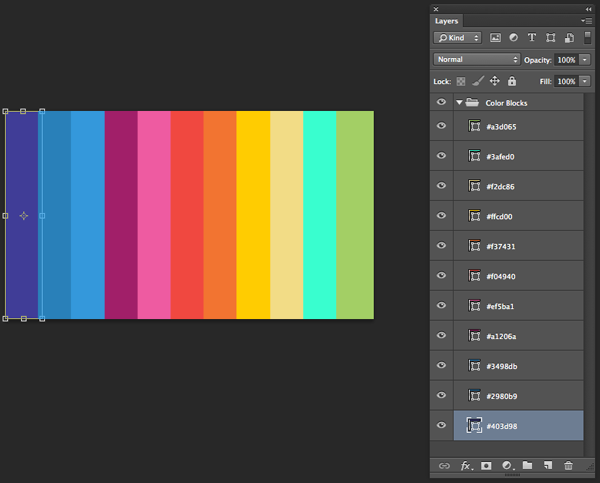This screenshot has width=600, height=483.
Task: Select the #a1206a layer name
Action: [x=501, y=336]
